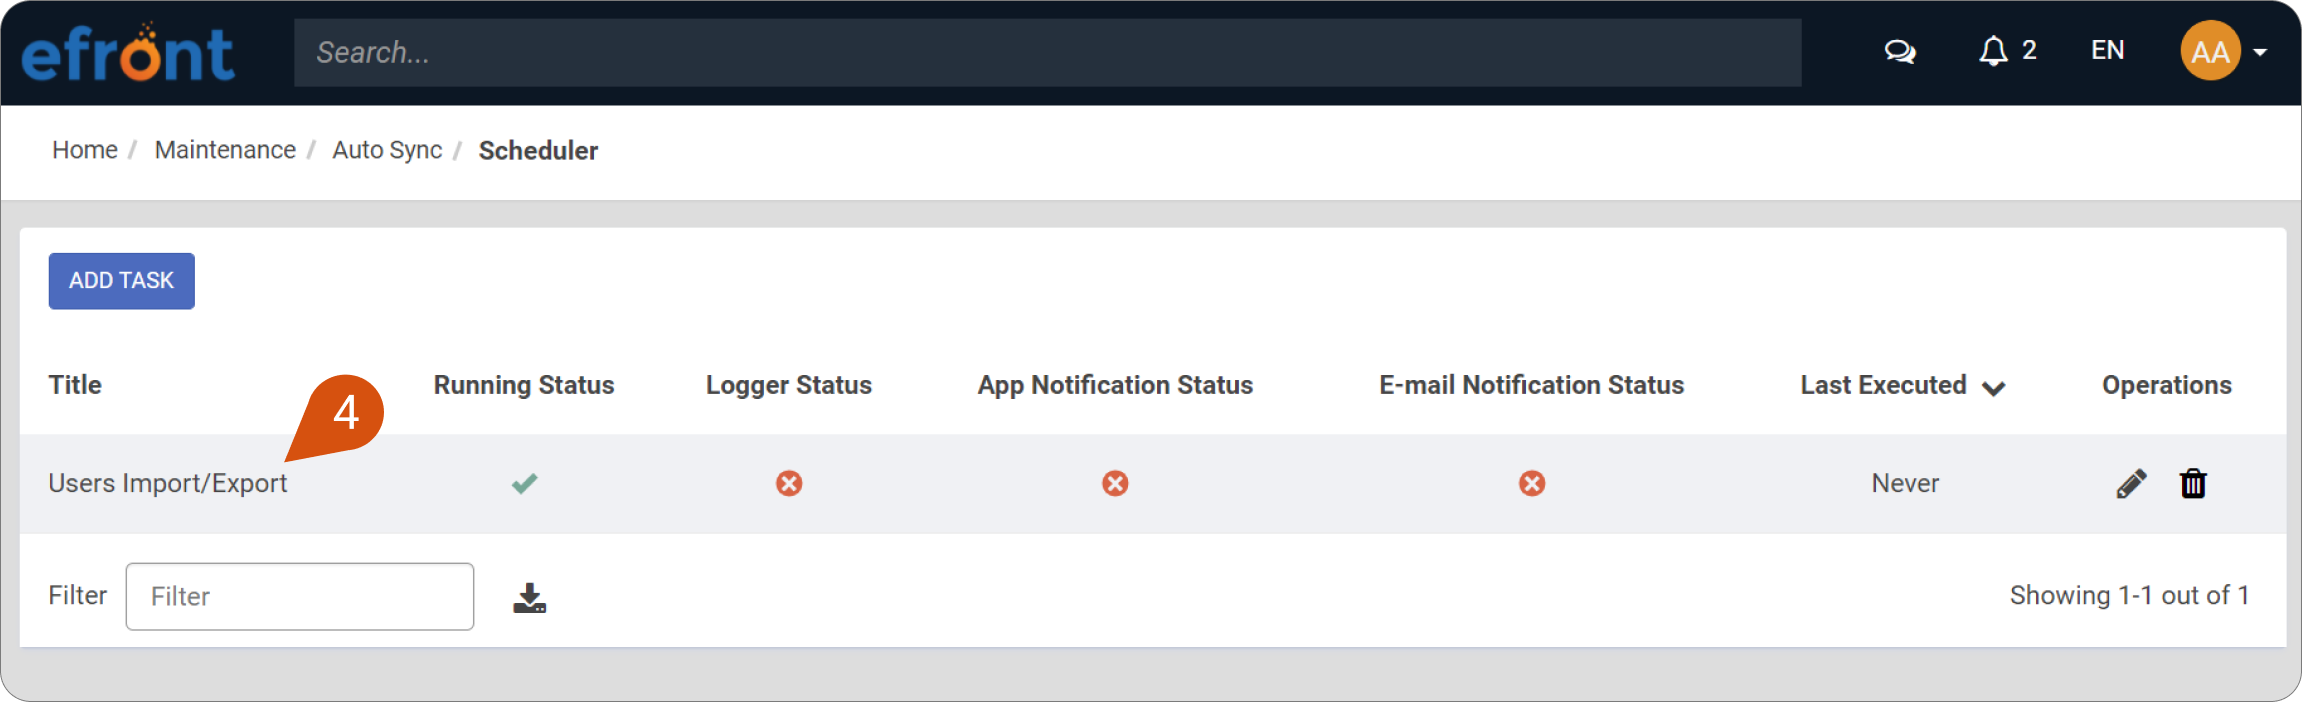The image size is (2302, 702).
Task: Export table using the download icon
Action: pyautogui.click(x=529, y=597)
